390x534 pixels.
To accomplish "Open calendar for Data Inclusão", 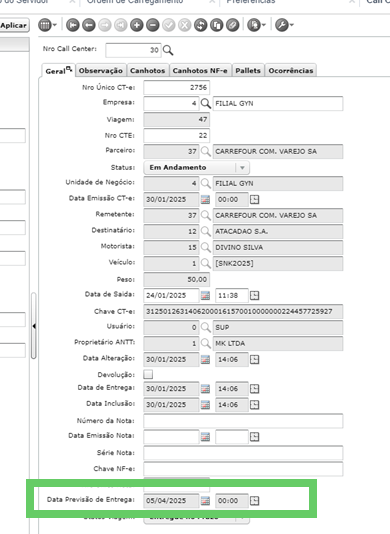I will [x=205, y=405].
